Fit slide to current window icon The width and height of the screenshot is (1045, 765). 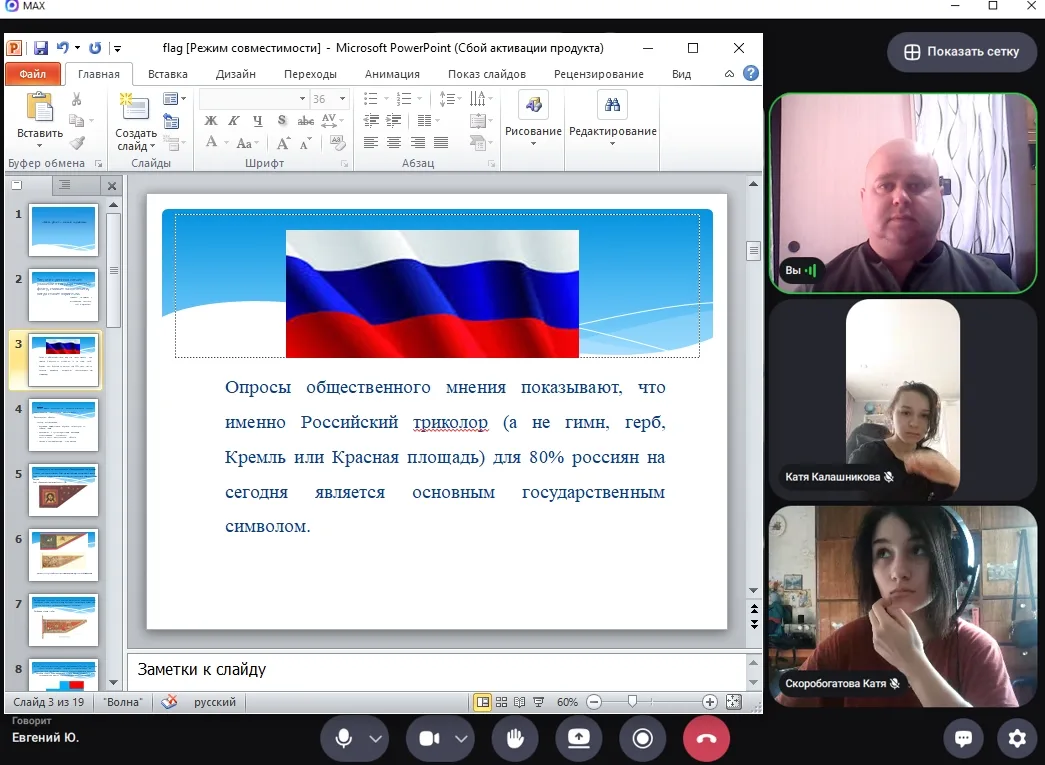(x=733, y=702)
